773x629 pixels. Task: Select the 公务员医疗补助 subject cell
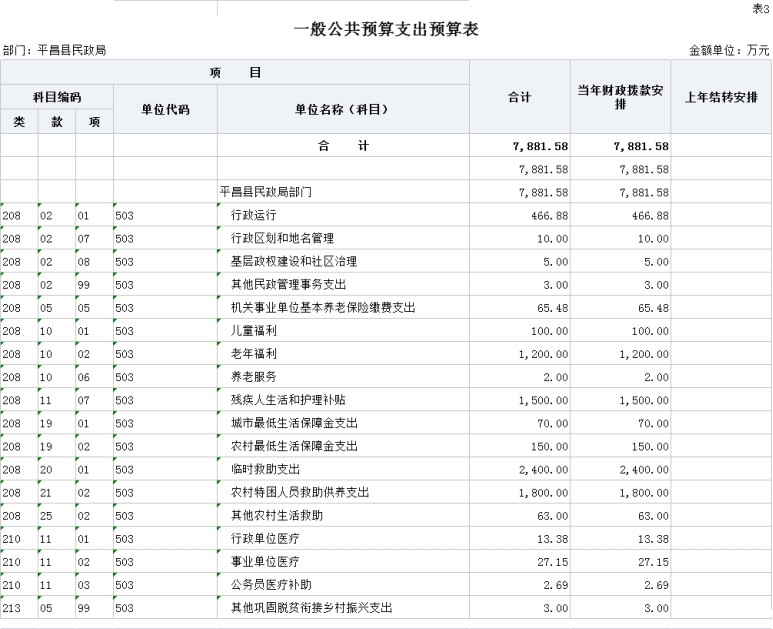270,585
